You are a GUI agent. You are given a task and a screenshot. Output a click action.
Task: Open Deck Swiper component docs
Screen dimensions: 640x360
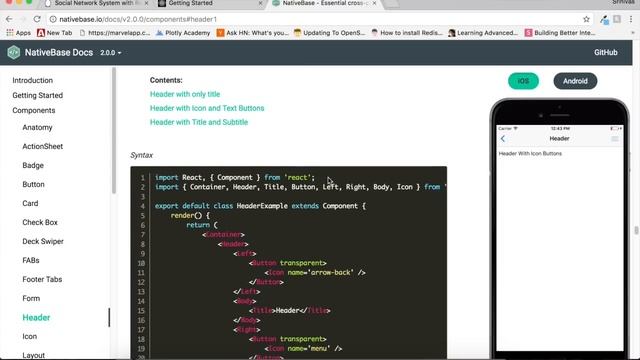[43, 241]
